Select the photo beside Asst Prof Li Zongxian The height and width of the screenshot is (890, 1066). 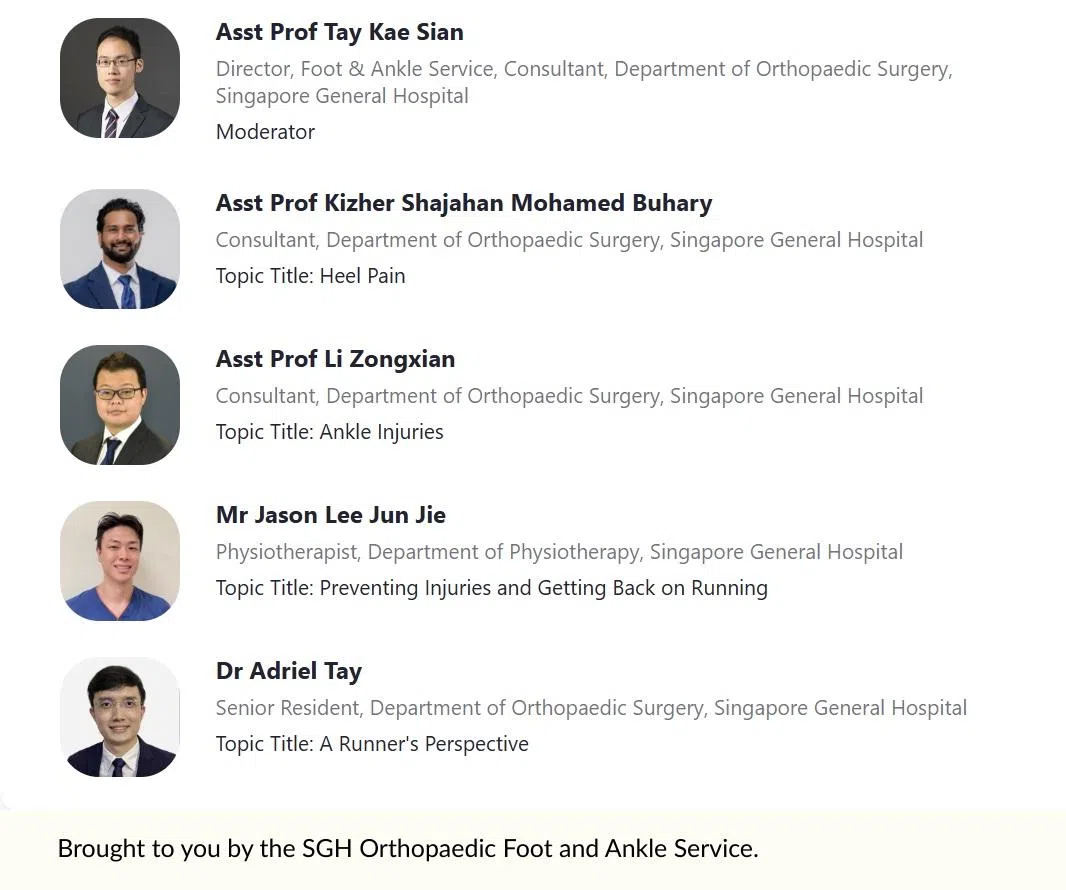click(x=120, y=405)
